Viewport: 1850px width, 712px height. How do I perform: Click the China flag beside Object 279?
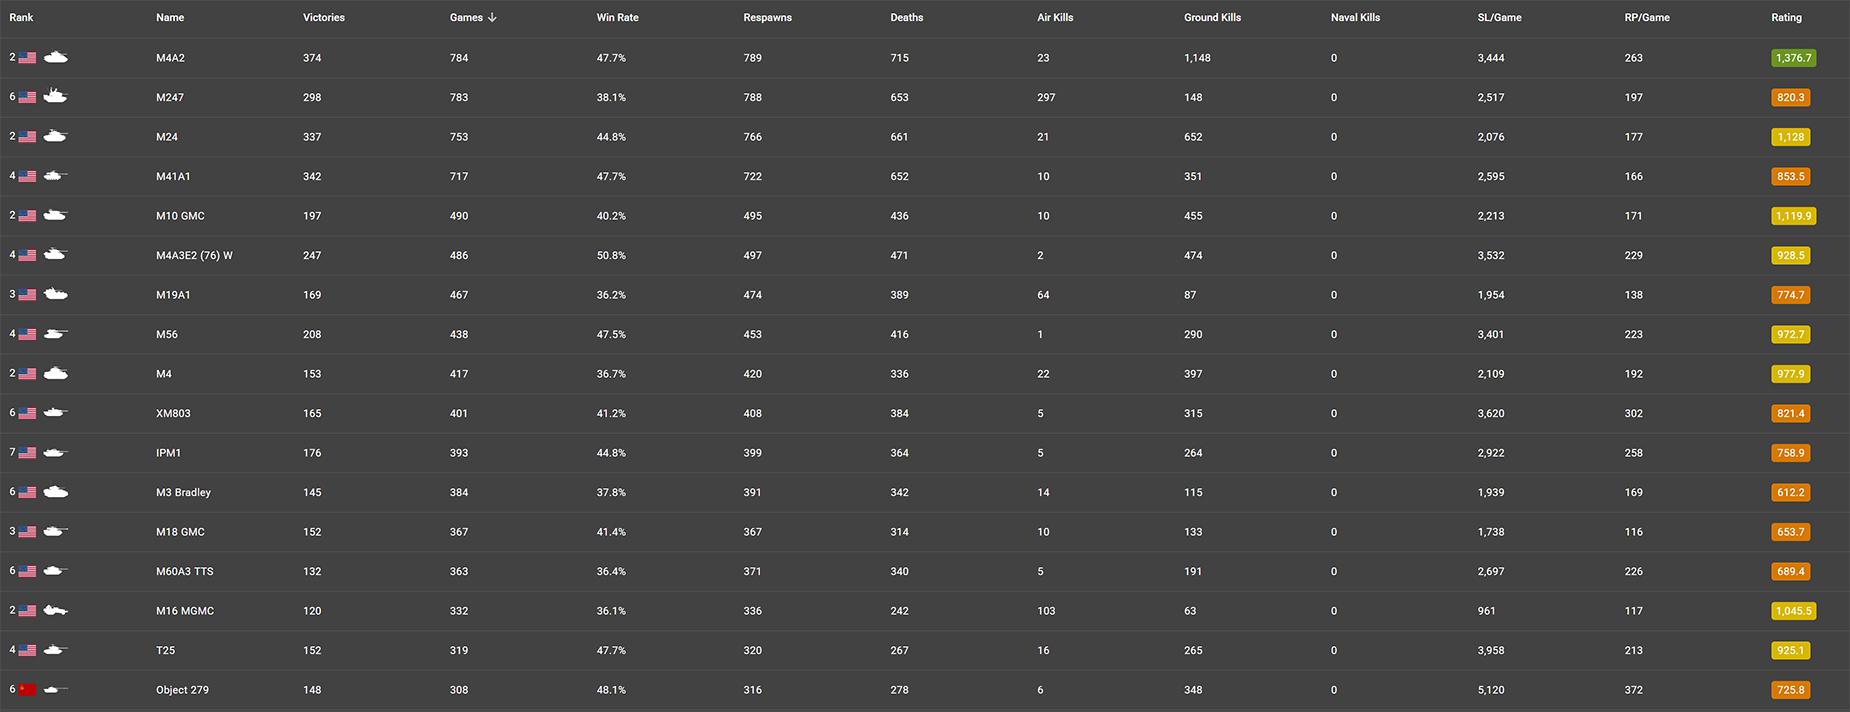point(28,690)
